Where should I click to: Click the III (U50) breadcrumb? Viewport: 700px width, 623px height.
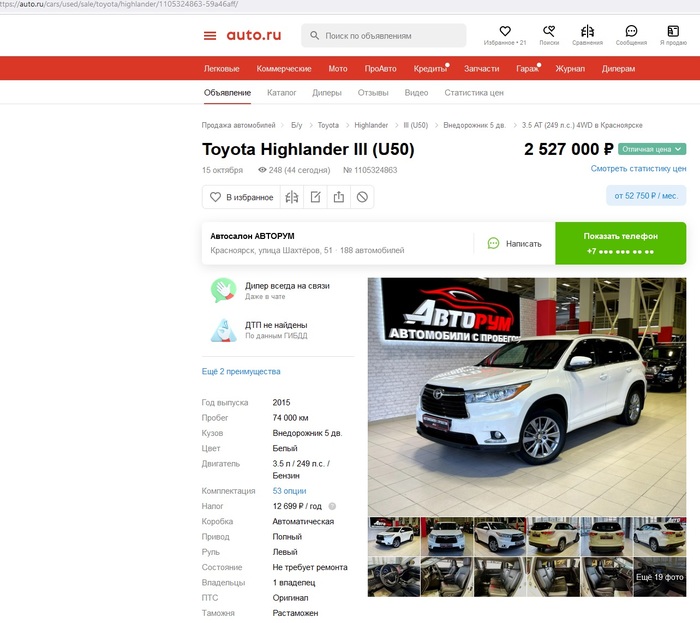416,125
